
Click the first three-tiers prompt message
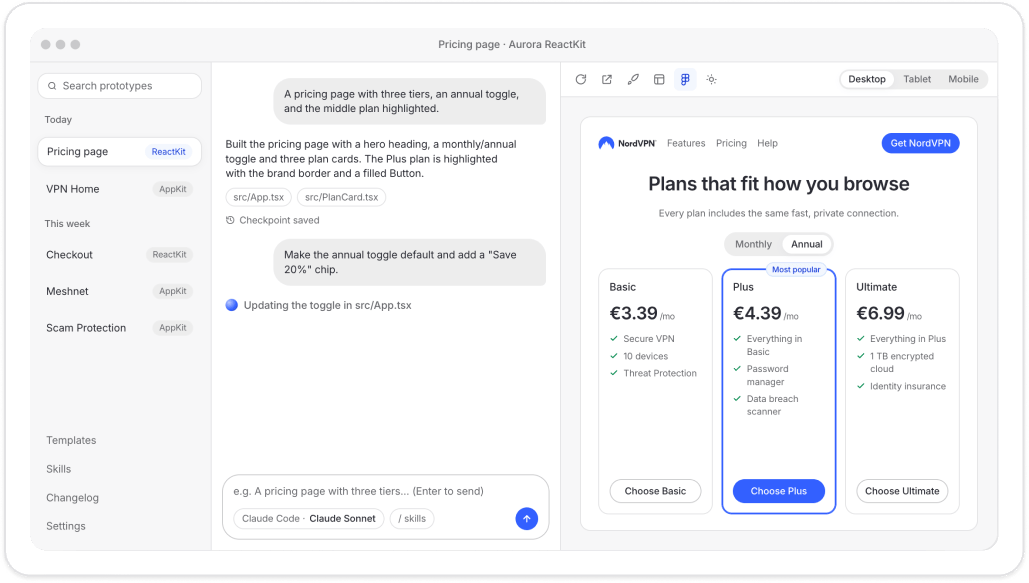click(410, 101)
